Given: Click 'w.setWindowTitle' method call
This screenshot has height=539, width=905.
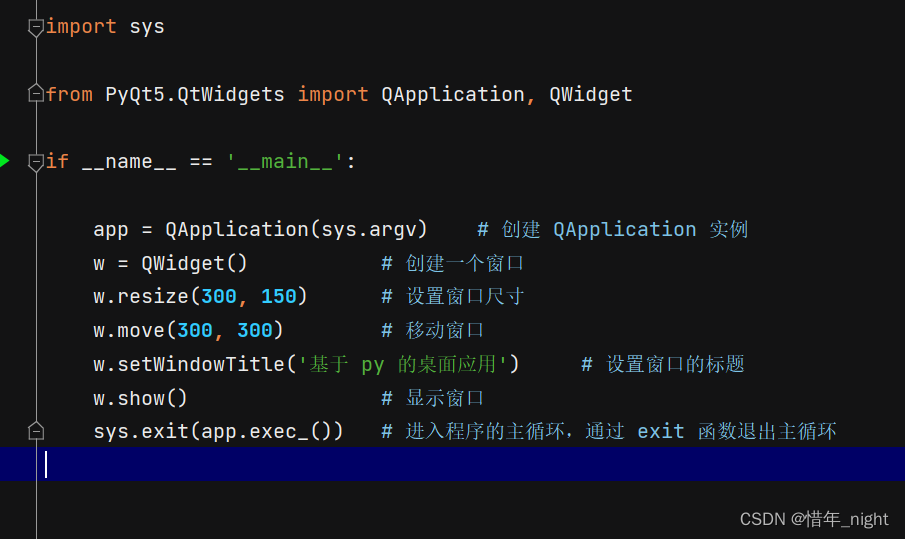Looking at the screenshot, I should (x=189, y=364).
